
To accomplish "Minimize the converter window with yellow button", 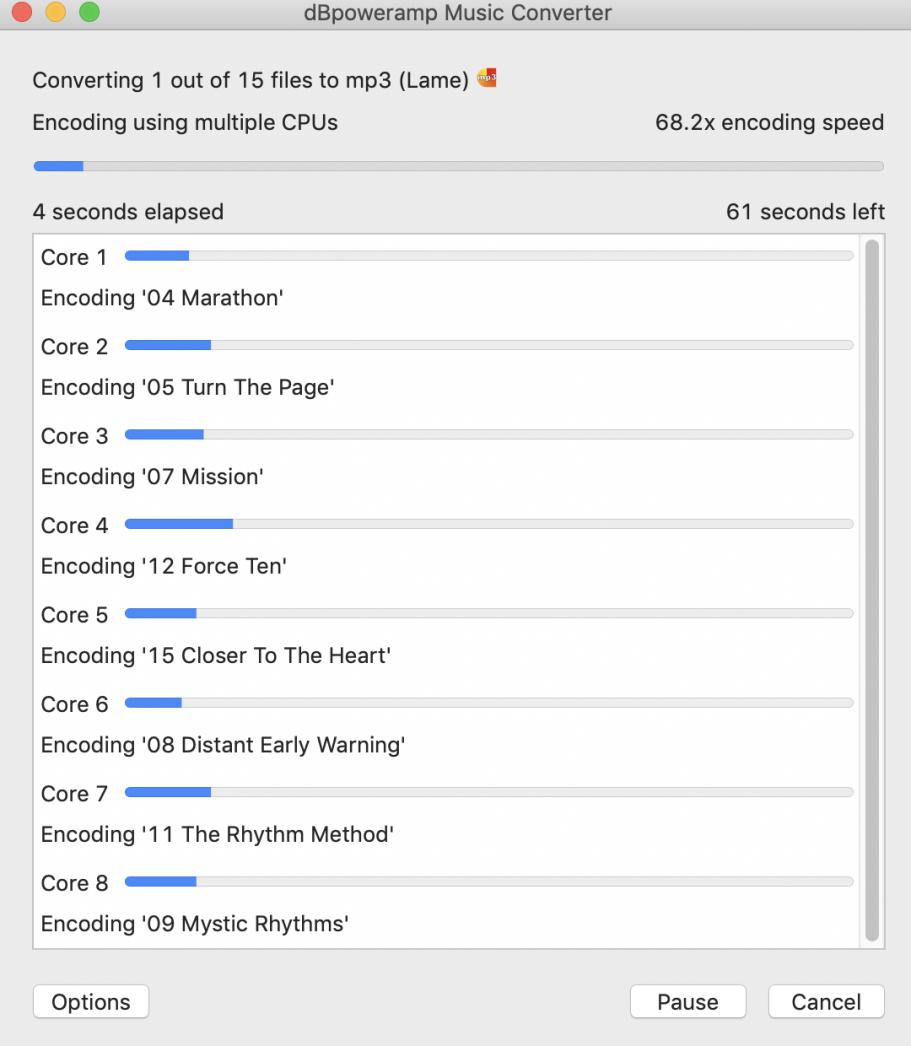I will point(55,13).
